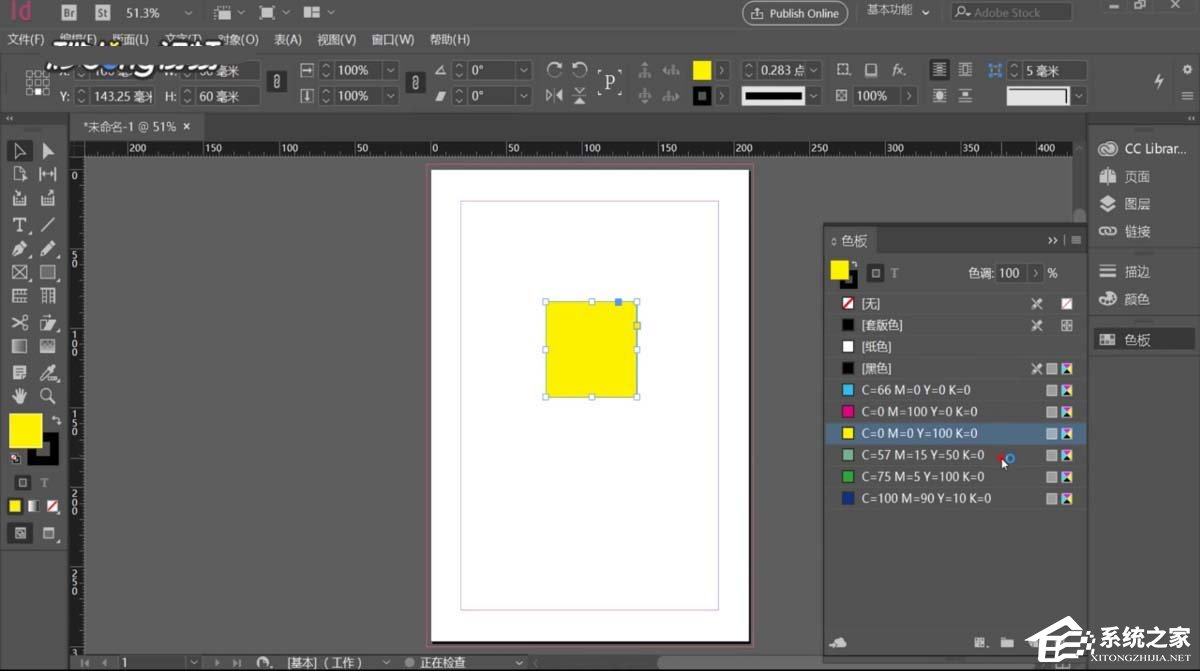Open the zoom level 51.3% dropdown
Viewport: 1200px width, 671px height.
click(x=190, y=13)
